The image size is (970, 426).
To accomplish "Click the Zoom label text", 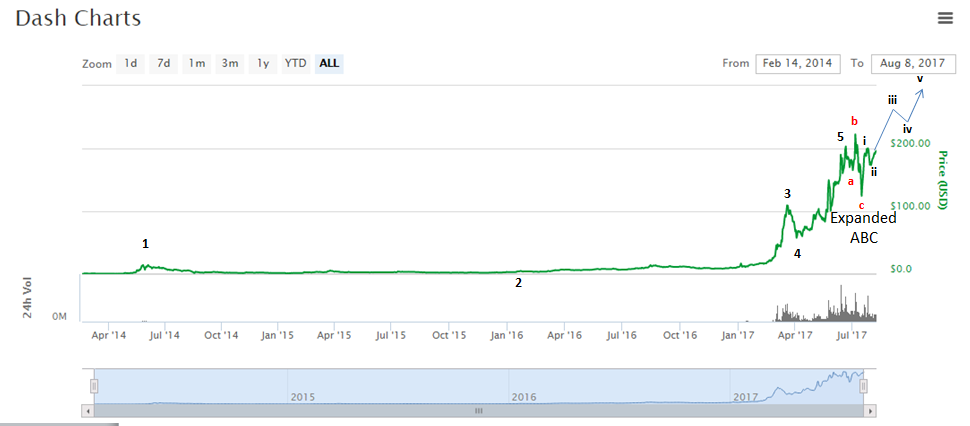I will (97, 64).
